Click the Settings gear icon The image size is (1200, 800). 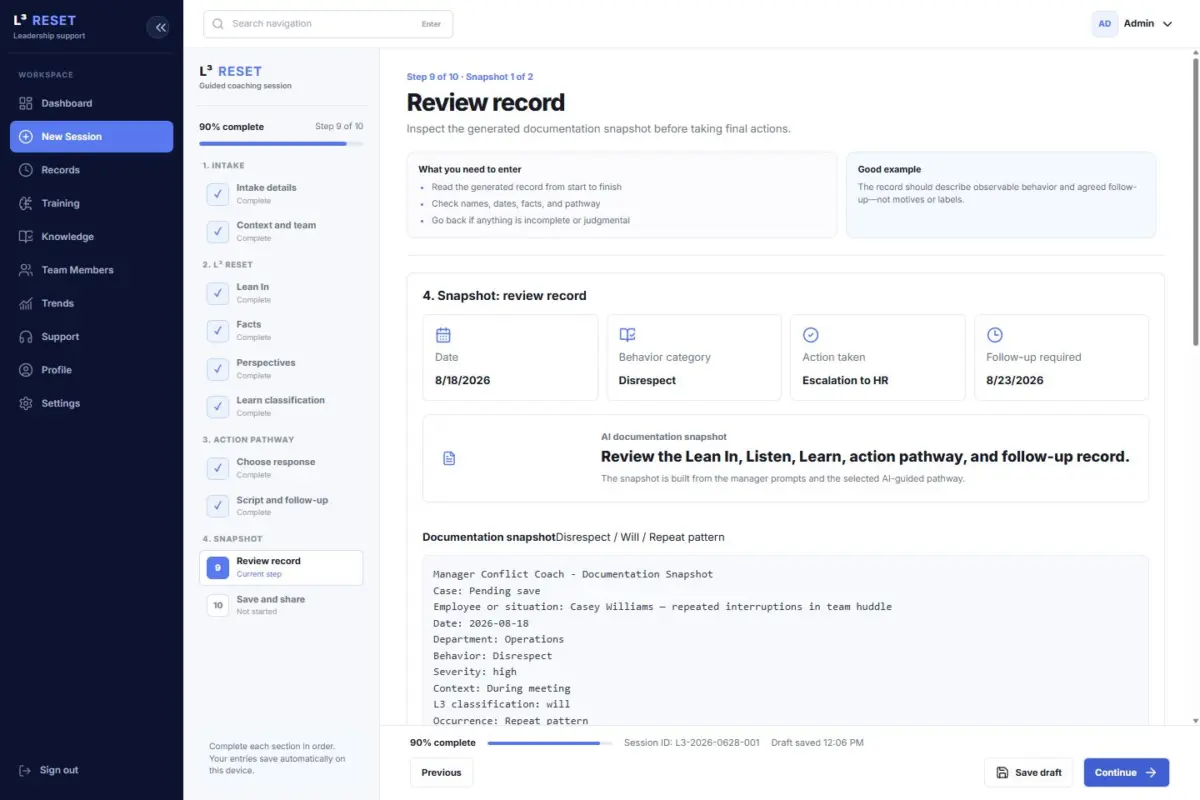(25, 403)
